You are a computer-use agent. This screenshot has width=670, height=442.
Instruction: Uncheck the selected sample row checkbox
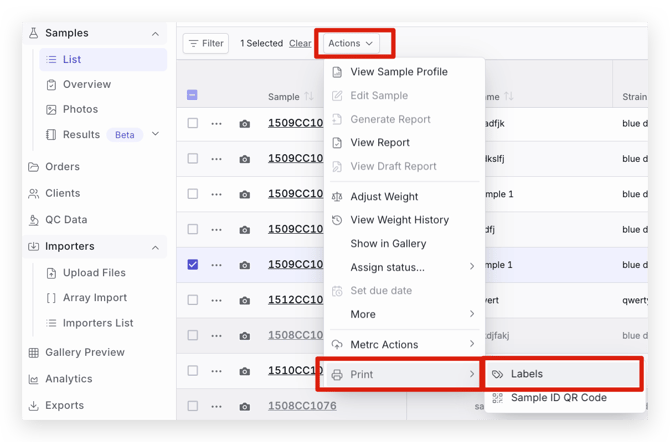tap(193, 265)
